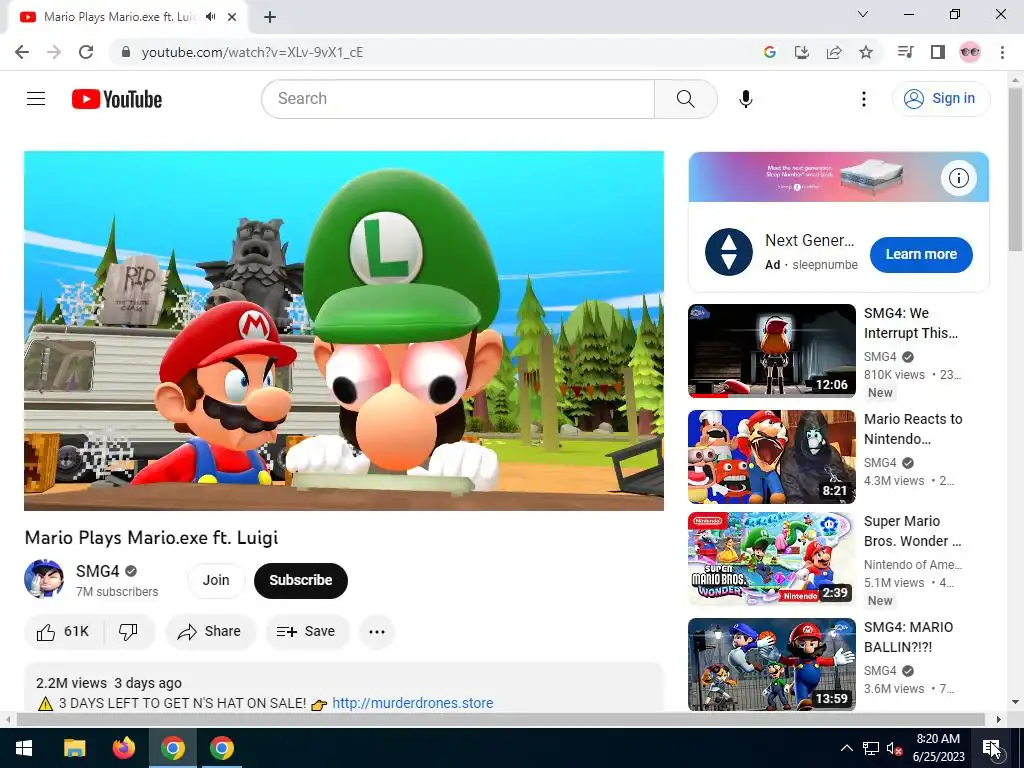Click 'Nintendo of Ame…' channel name
The width and height of the screenshot is (1024, 768).
pos(913,565)
